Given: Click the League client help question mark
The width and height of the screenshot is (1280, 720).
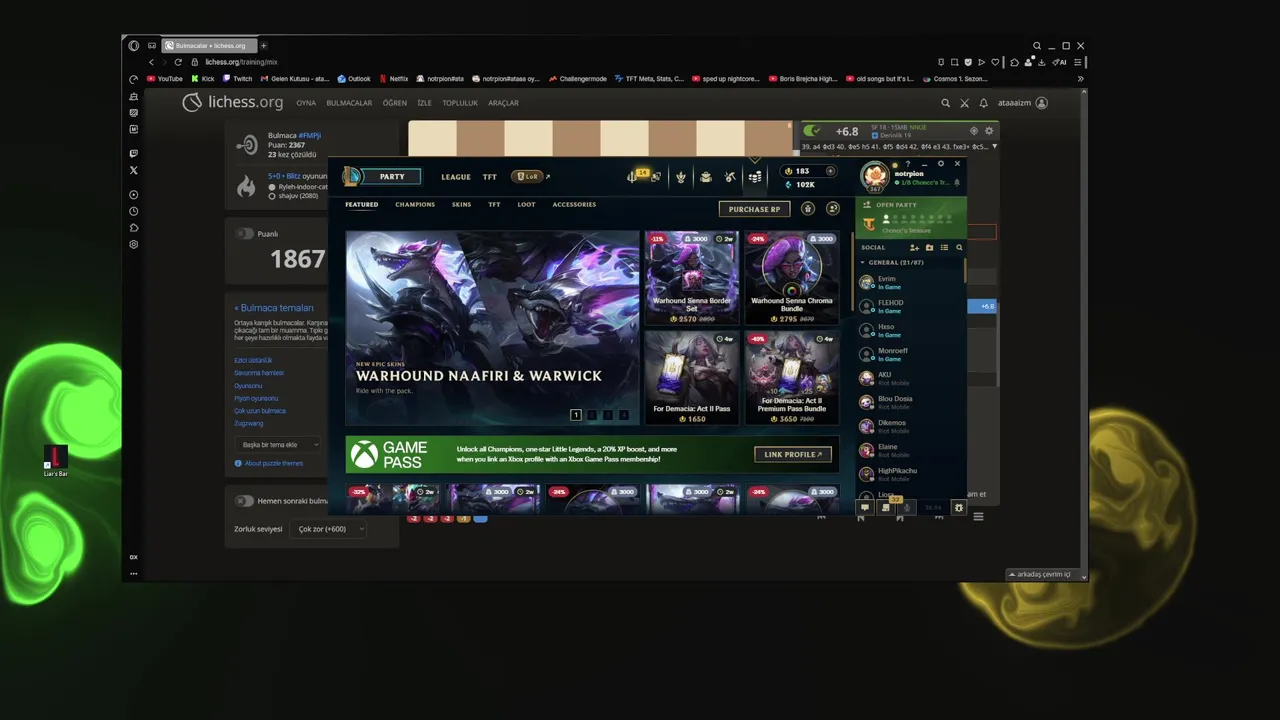Looking at the screenshot, I should [x=908, y=163].
